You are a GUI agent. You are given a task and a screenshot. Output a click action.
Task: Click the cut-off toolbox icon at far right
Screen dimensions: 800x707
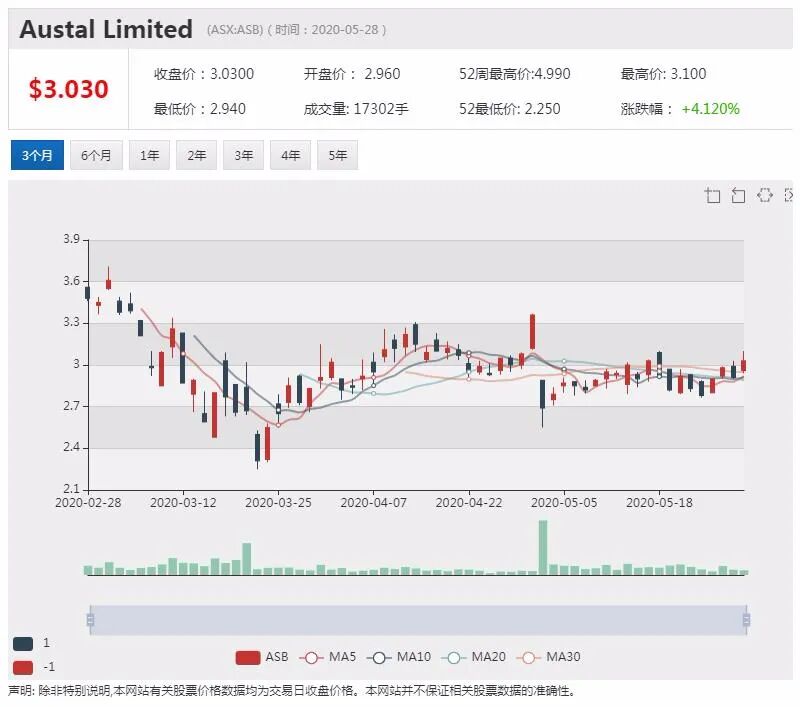tap(789, 195)
